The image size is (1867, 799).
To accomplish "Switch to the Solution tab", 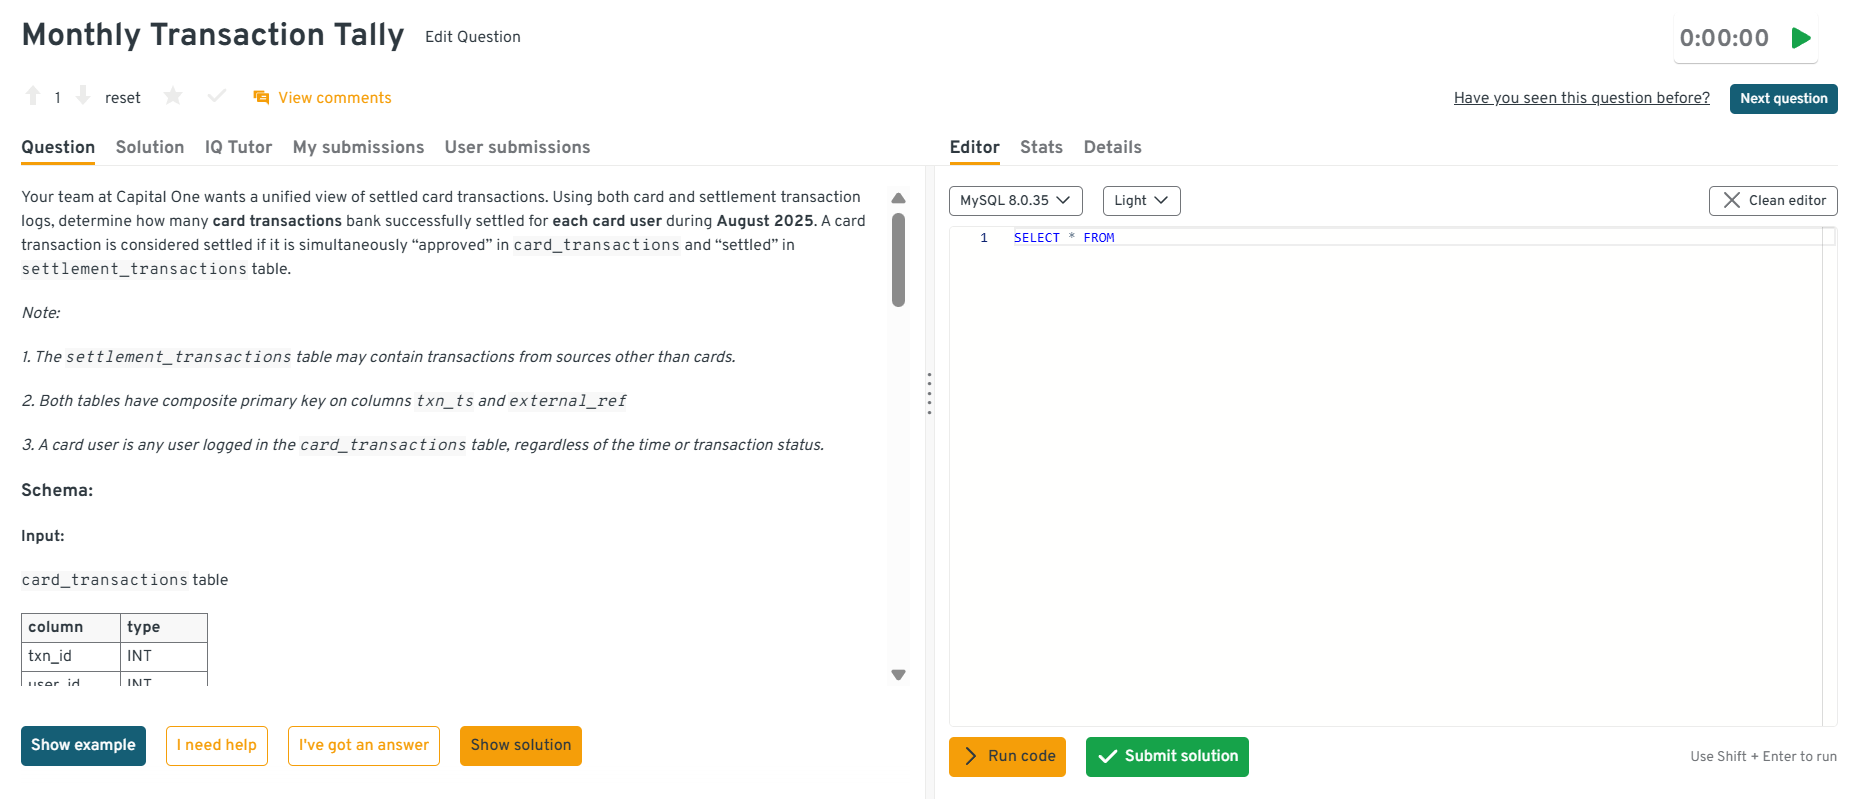I will pos(150,147).
